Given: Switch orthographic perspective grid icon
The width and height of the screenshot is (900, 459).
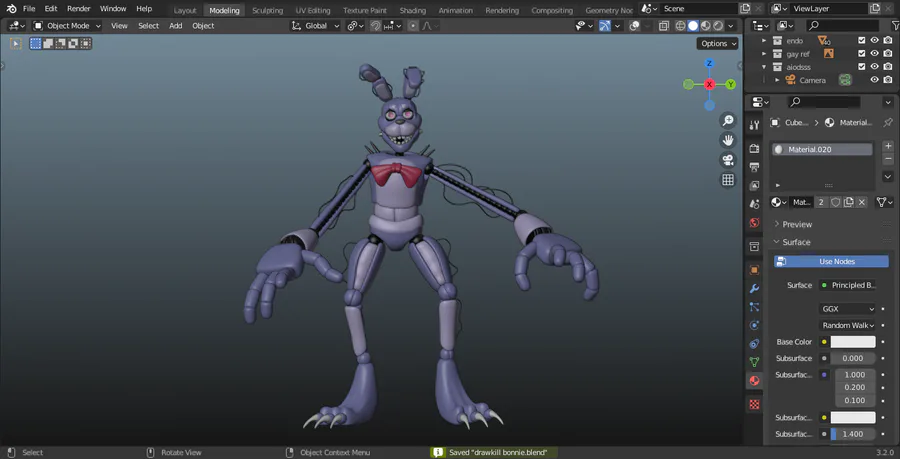Looking at the screenshot, I should (x=728, y=180).
